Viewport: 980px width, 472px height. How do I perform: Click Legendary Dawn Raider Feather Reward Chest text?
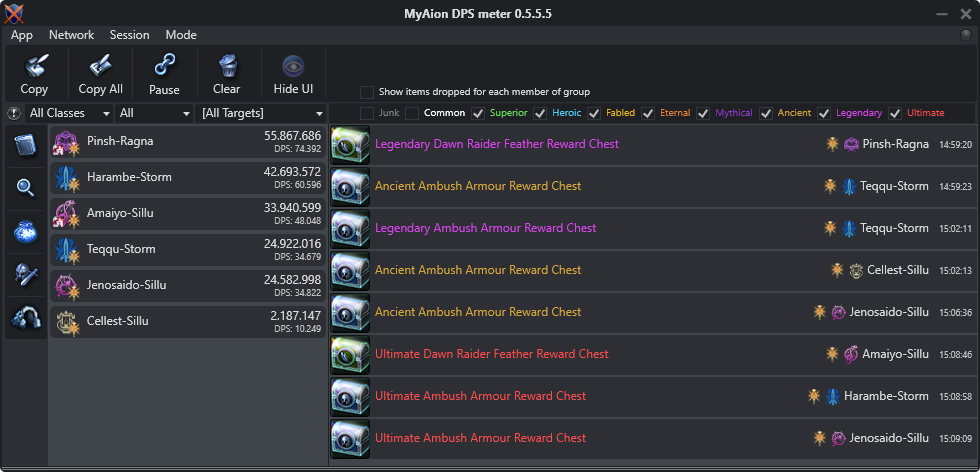(497, 144)
